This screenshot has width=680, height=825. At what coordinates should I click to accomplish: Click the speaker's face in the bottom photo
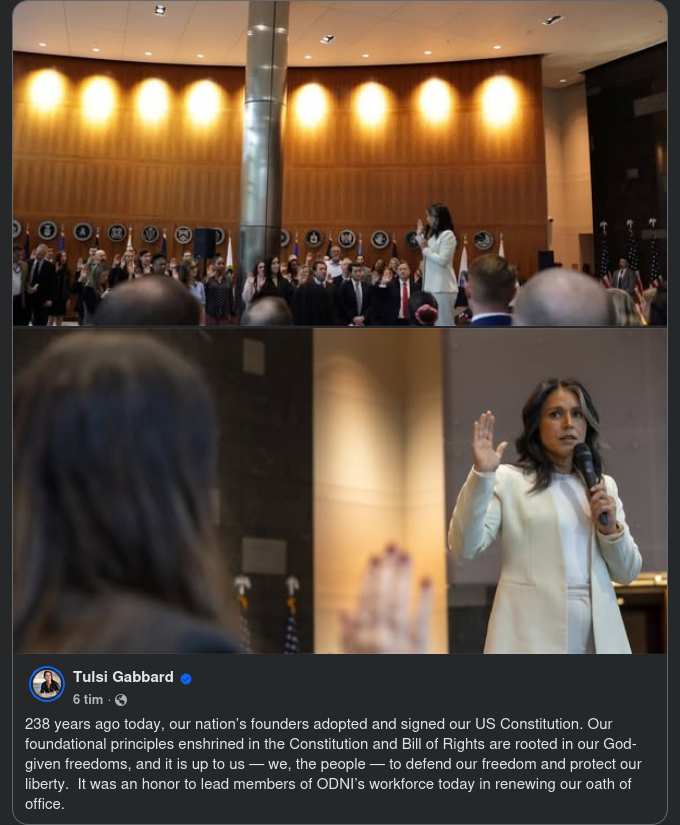563,424
